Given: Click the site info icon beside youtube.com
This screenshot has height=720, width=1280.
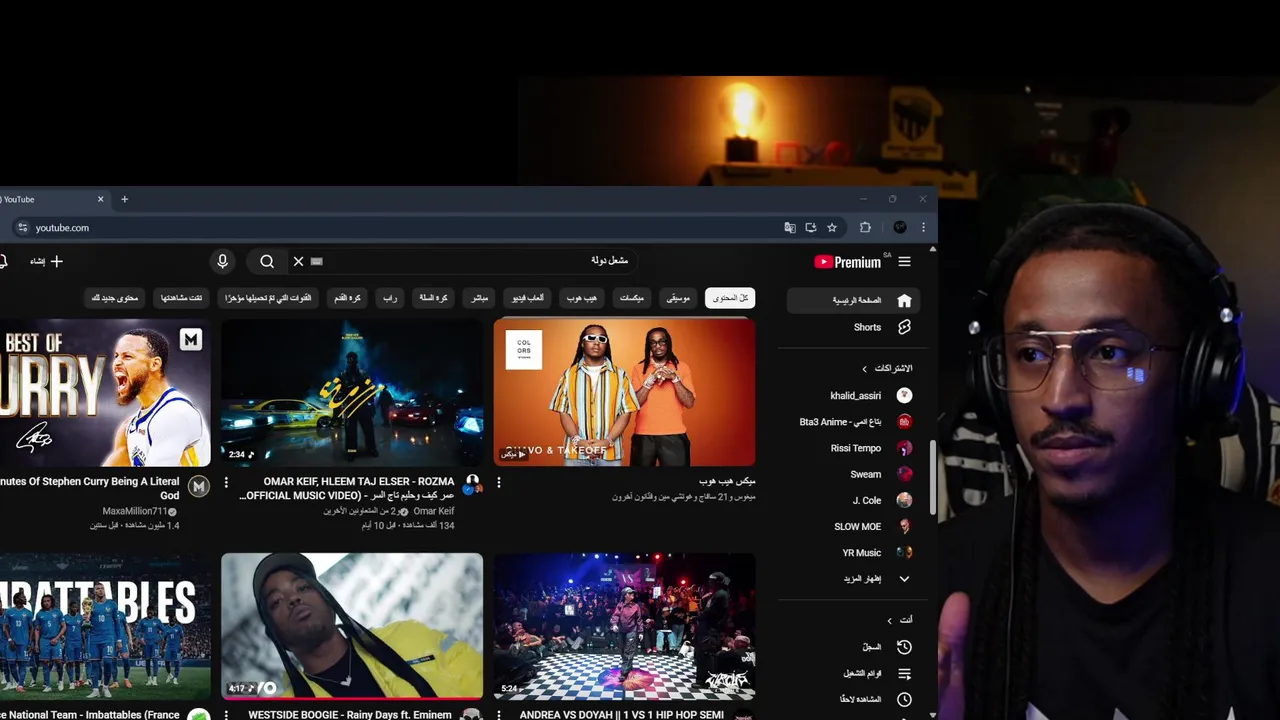Looking at the screenshot, I should [23, 228].
